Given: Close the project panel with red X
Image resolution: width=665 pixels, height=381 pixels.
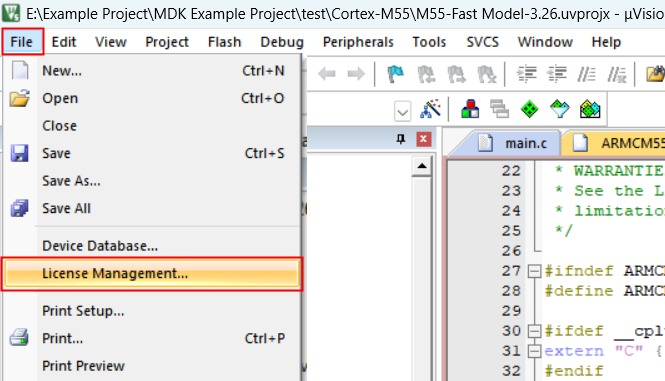Looking at the screenshot, I should [x=423, y=139].
